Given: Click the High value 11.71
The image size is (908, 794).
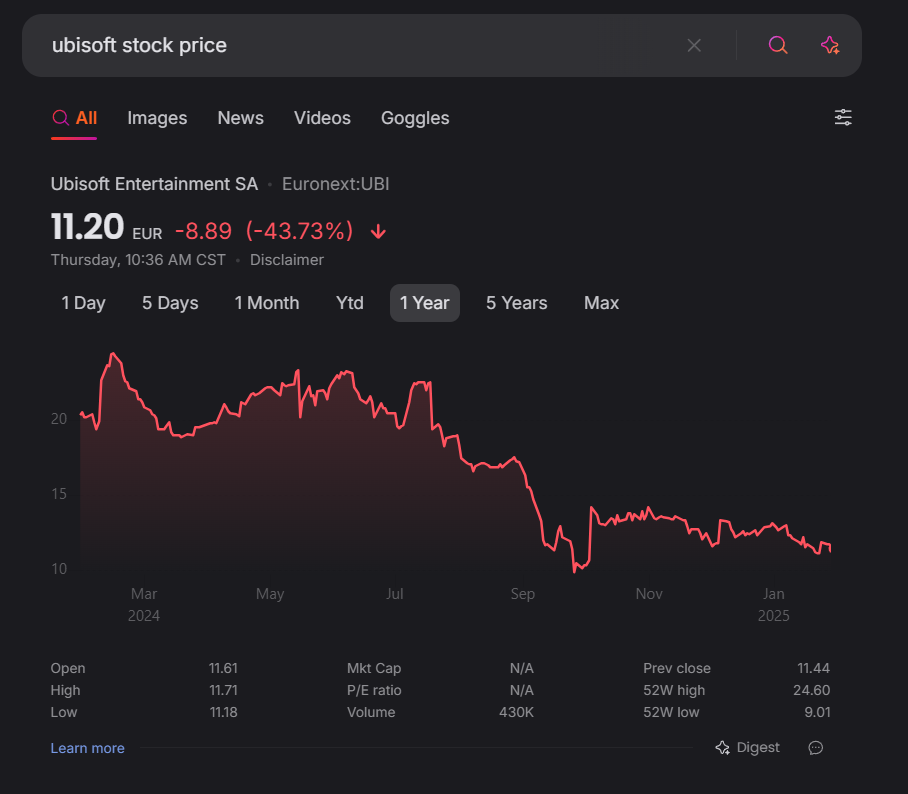Looking at the screenshot, I should [224, 690].
